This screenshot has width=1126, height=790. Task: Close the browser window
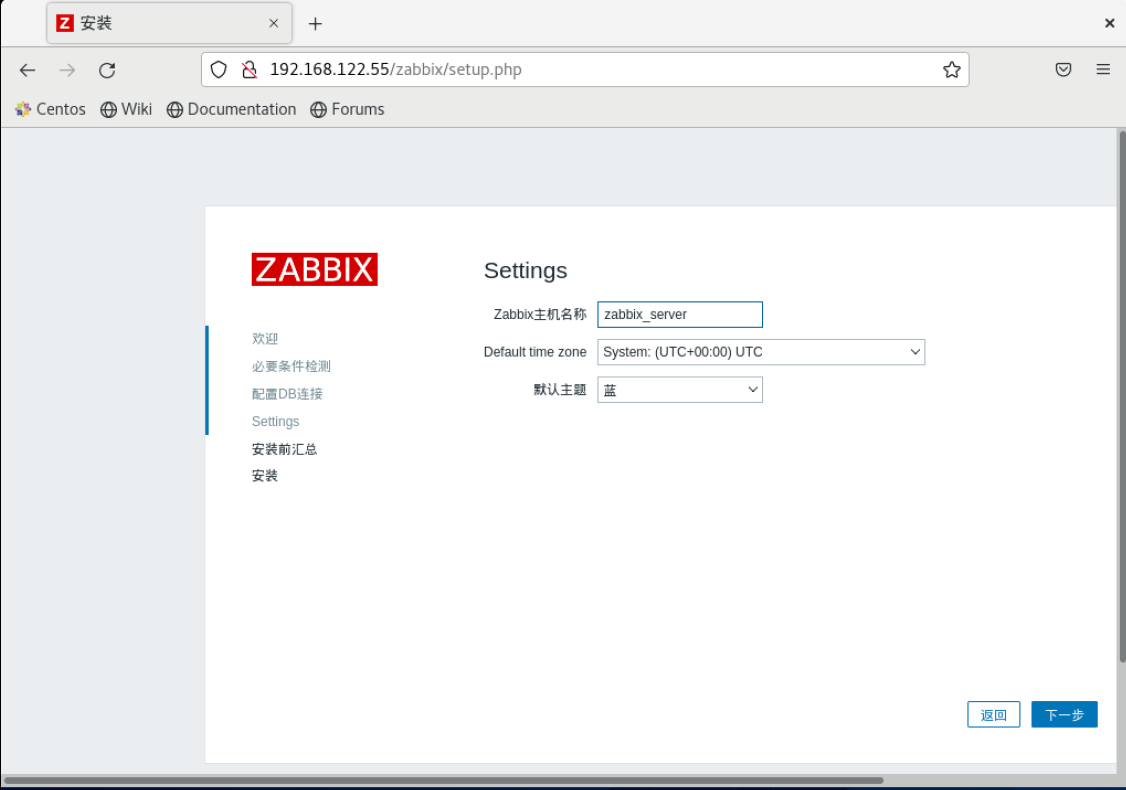click(x=1109, y=23)
